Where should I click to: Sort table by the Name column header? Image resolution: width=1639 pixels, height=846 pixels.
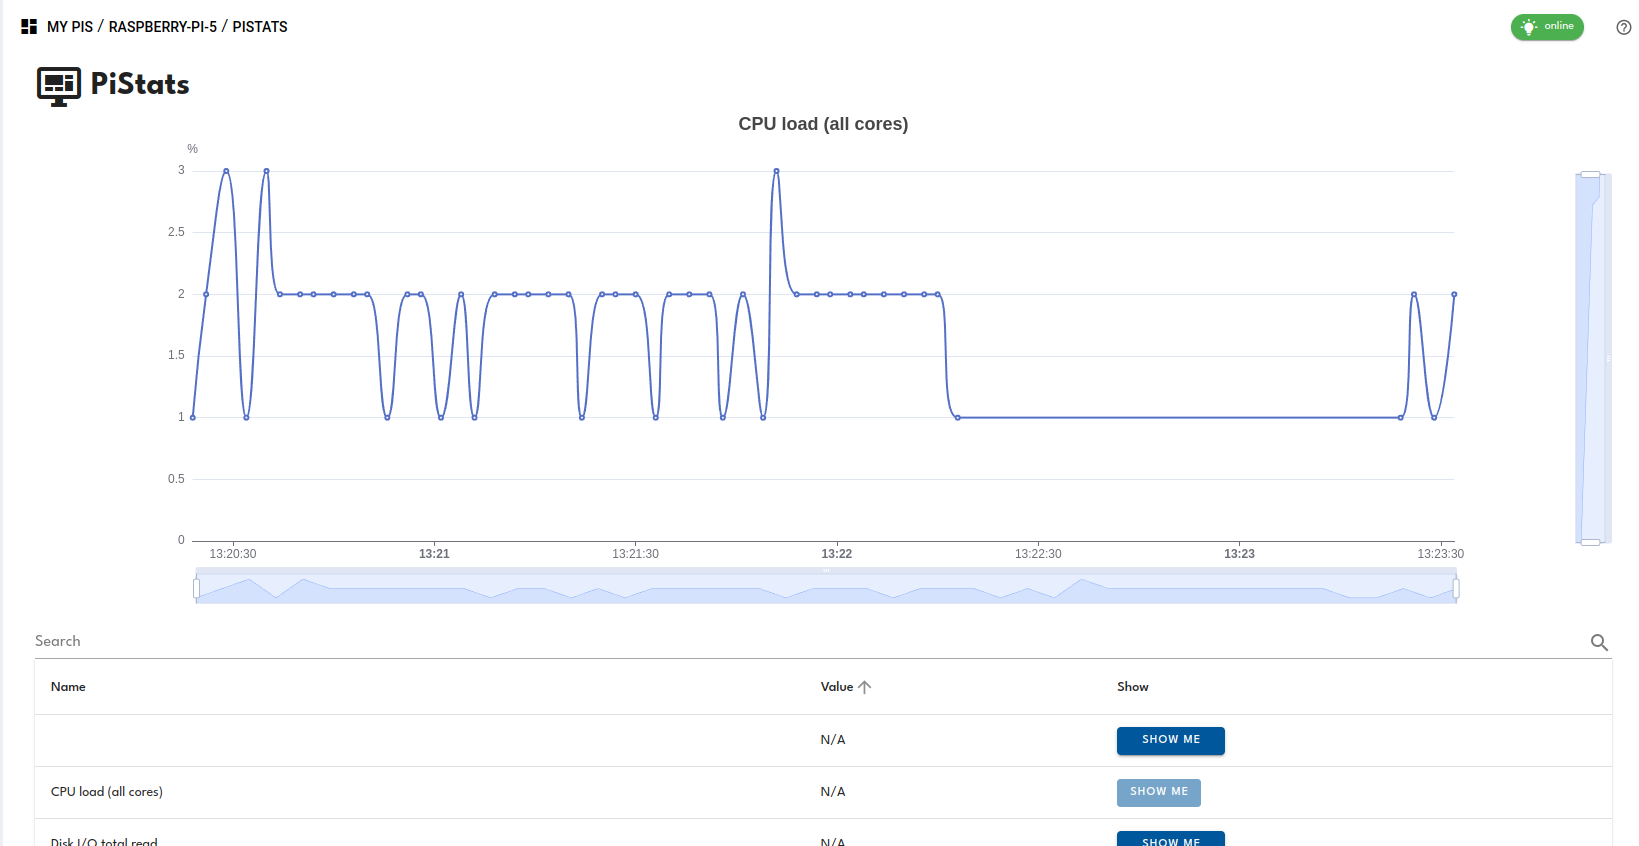click(68, 687)
